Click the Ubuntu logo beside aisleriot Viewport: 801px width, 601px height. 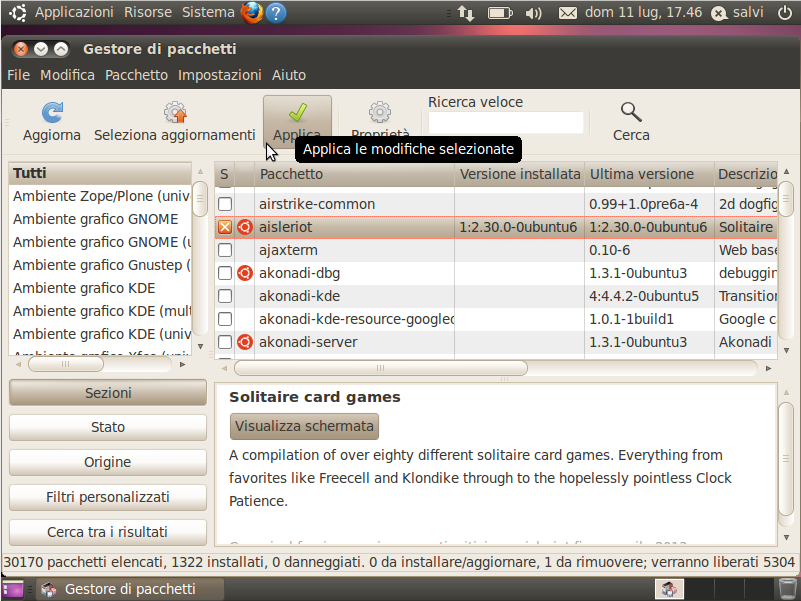click(x=245, y=227)
